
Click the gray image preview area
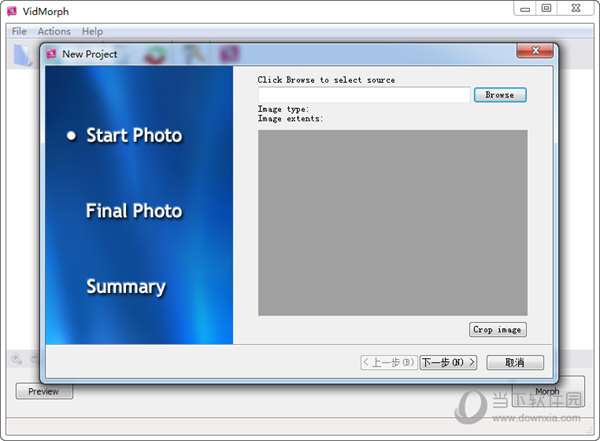393,223
